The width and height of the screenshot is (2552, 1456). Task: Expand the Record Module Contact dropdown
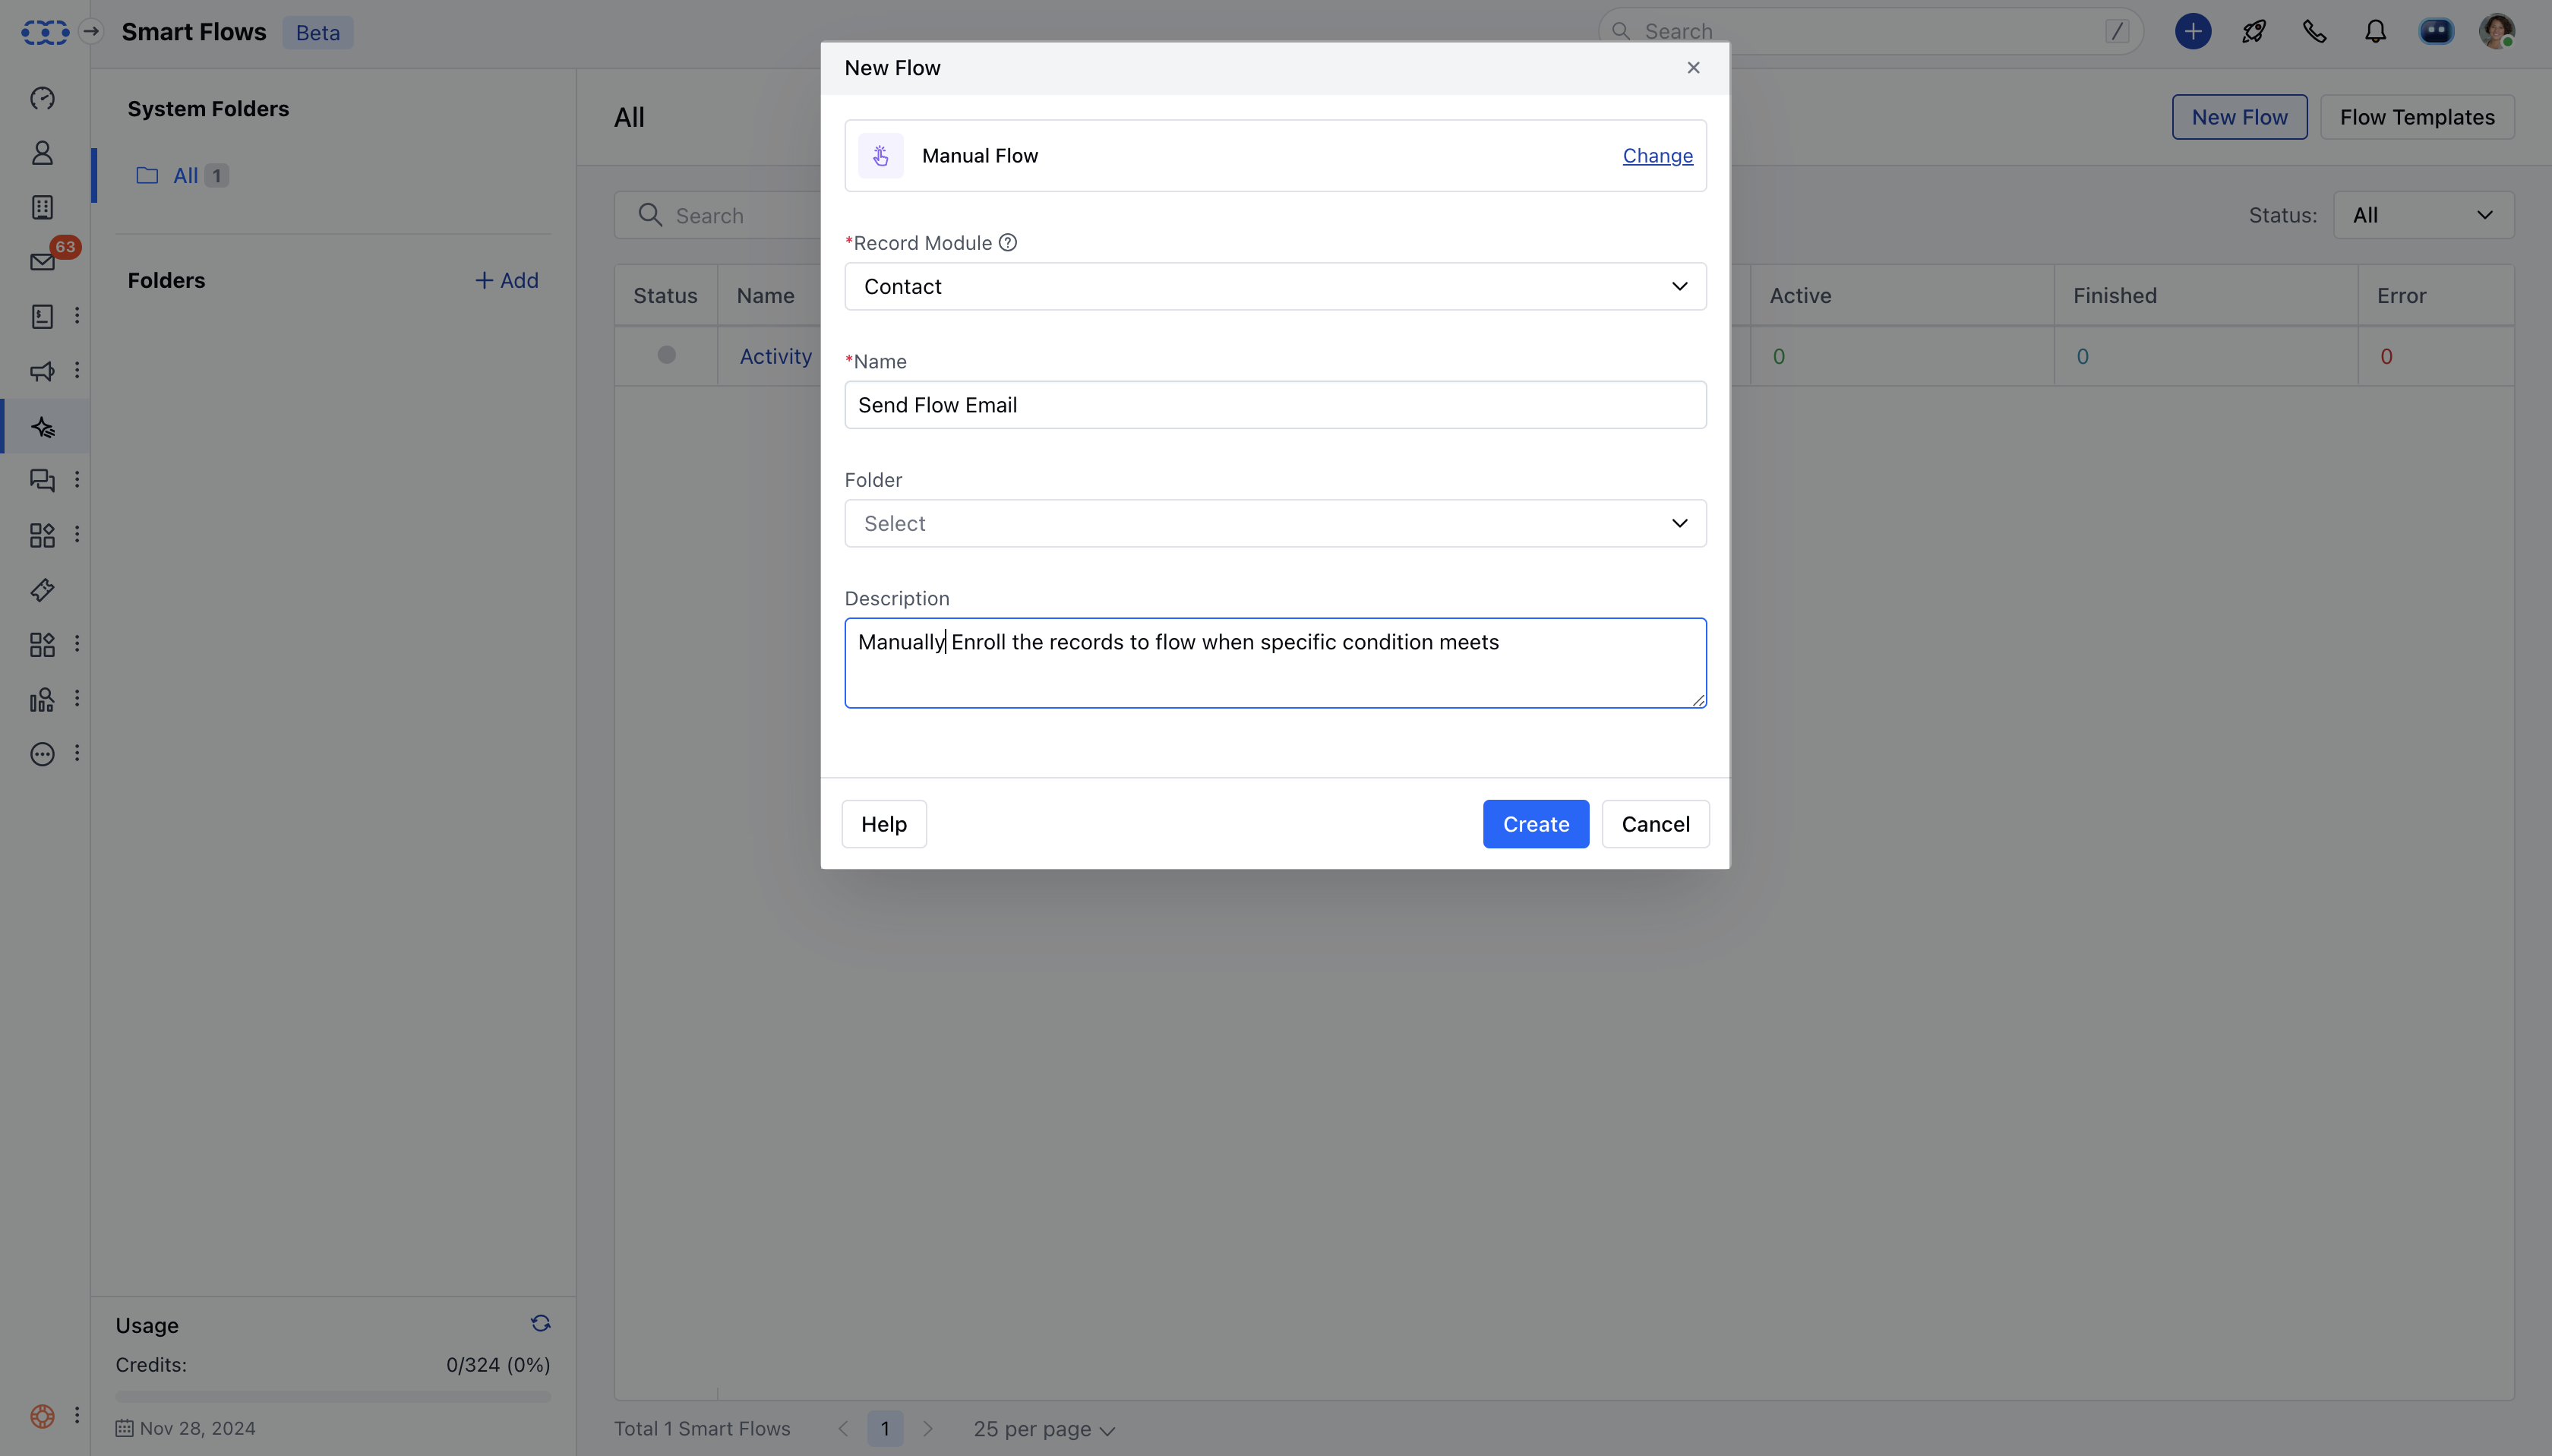[1275, 287]
